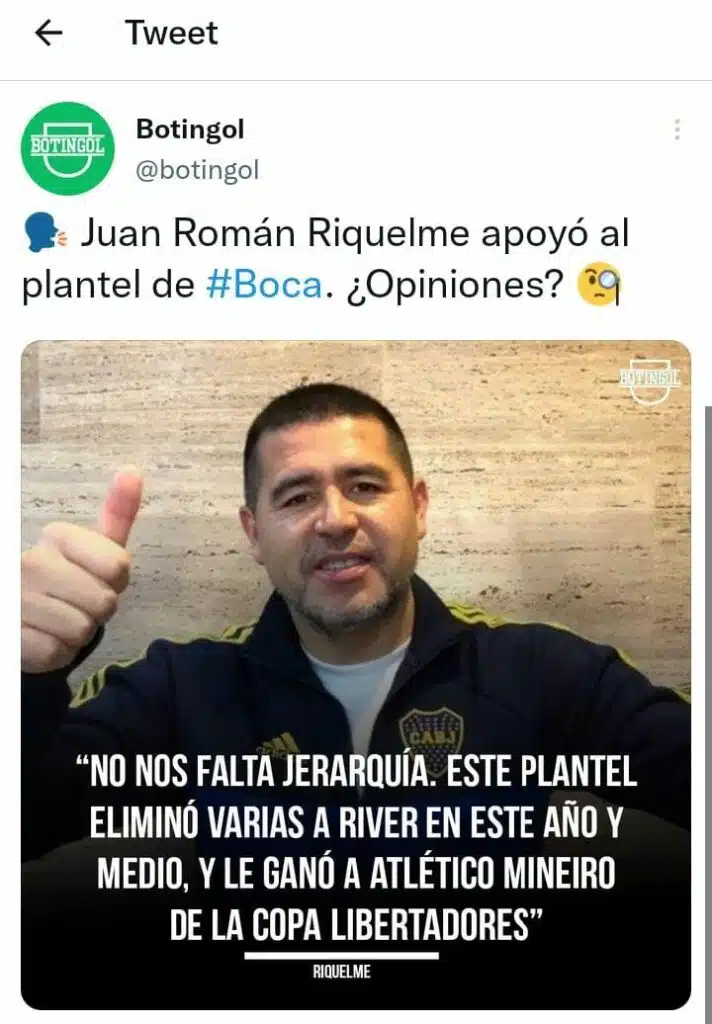712x1024 pixels.
Task: Click the CABJ badge on the jacket
Action: (x=431, y=731)
